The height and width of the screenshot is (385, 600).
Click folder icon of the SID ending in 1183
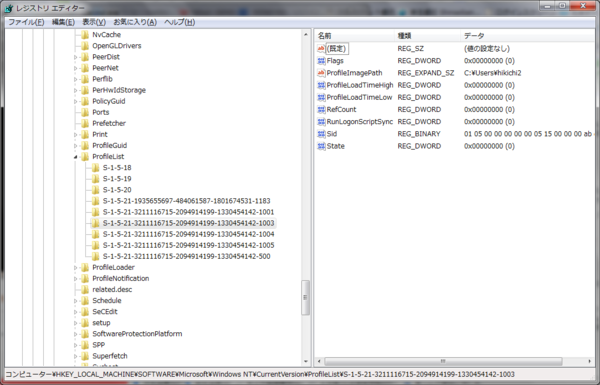click(x=95, y=201)
